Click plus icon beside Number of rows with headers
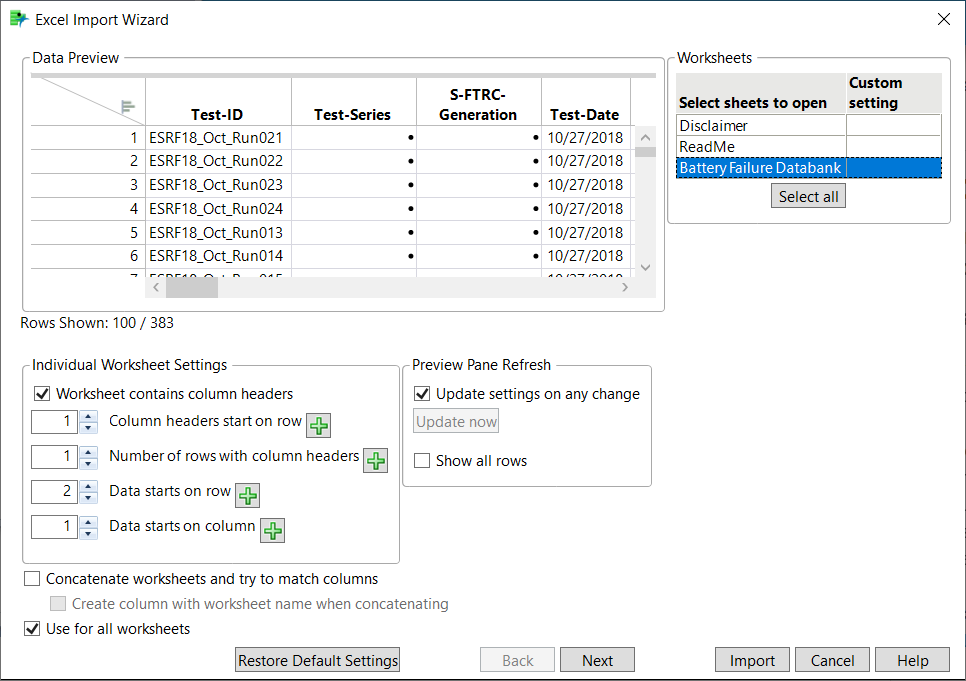This screenshot has width=966, height=681. 375,460
